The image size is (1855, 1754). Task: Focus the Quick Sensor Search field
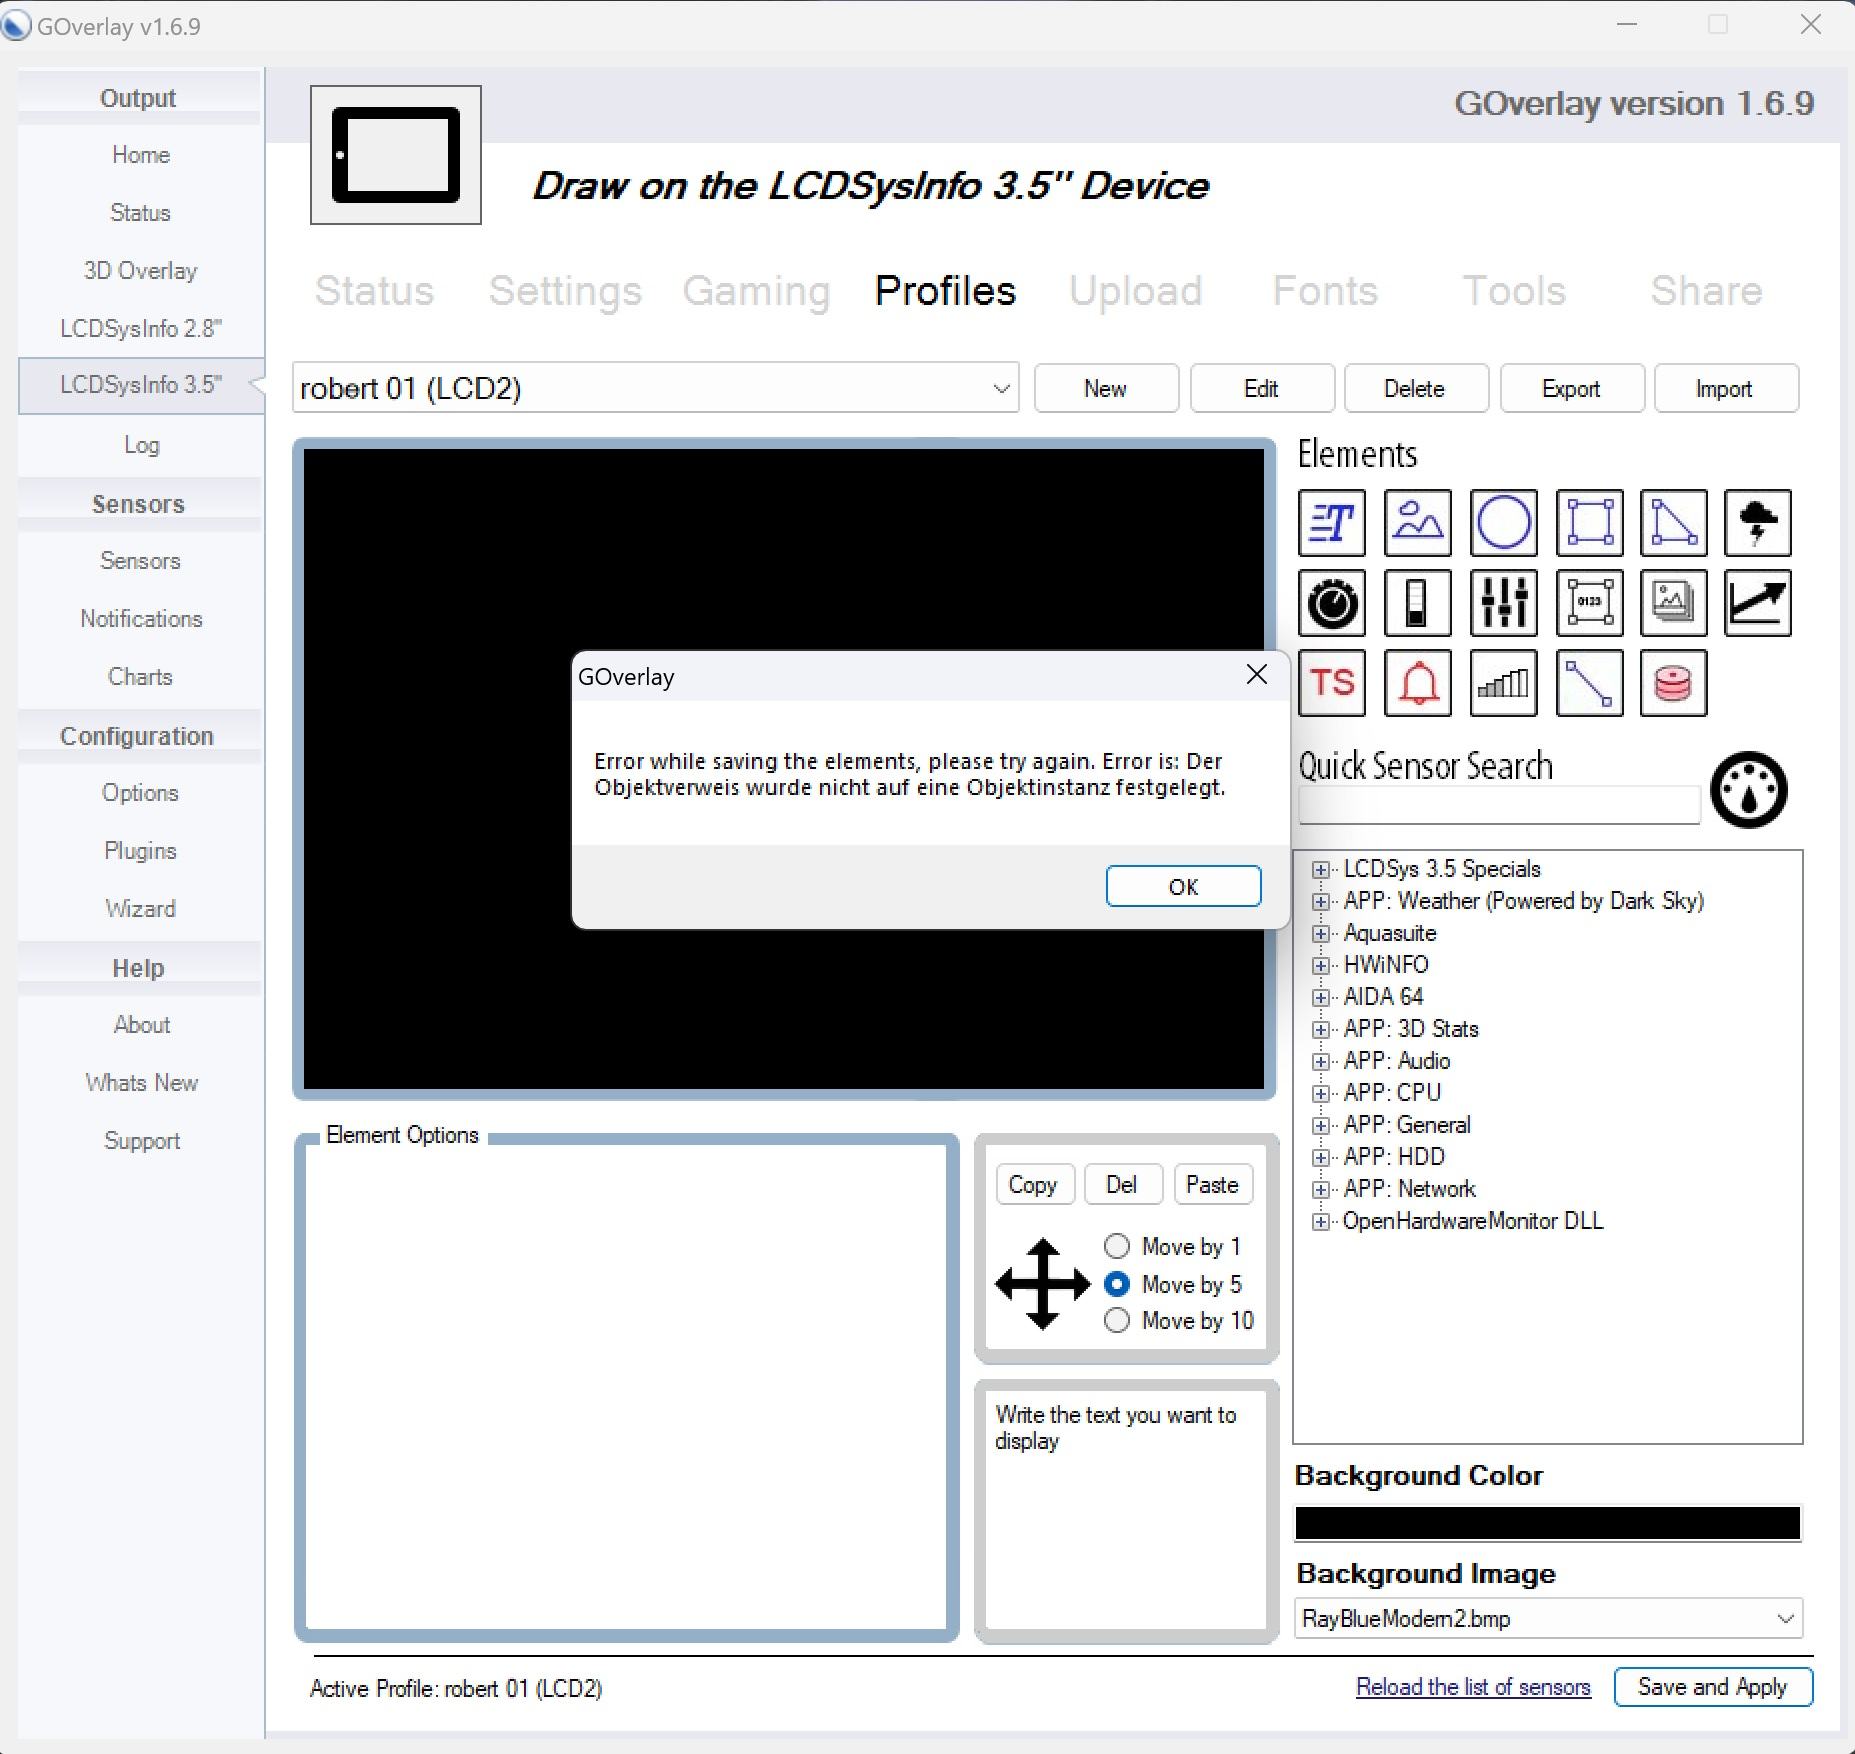pyautogui.click(x=1499, y=805)
